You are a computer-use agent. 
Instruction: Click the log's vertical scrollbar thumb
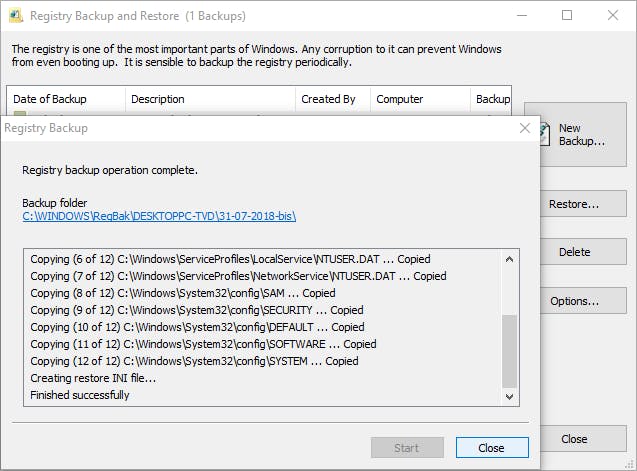pyautogui.click(x=510, y=349)
